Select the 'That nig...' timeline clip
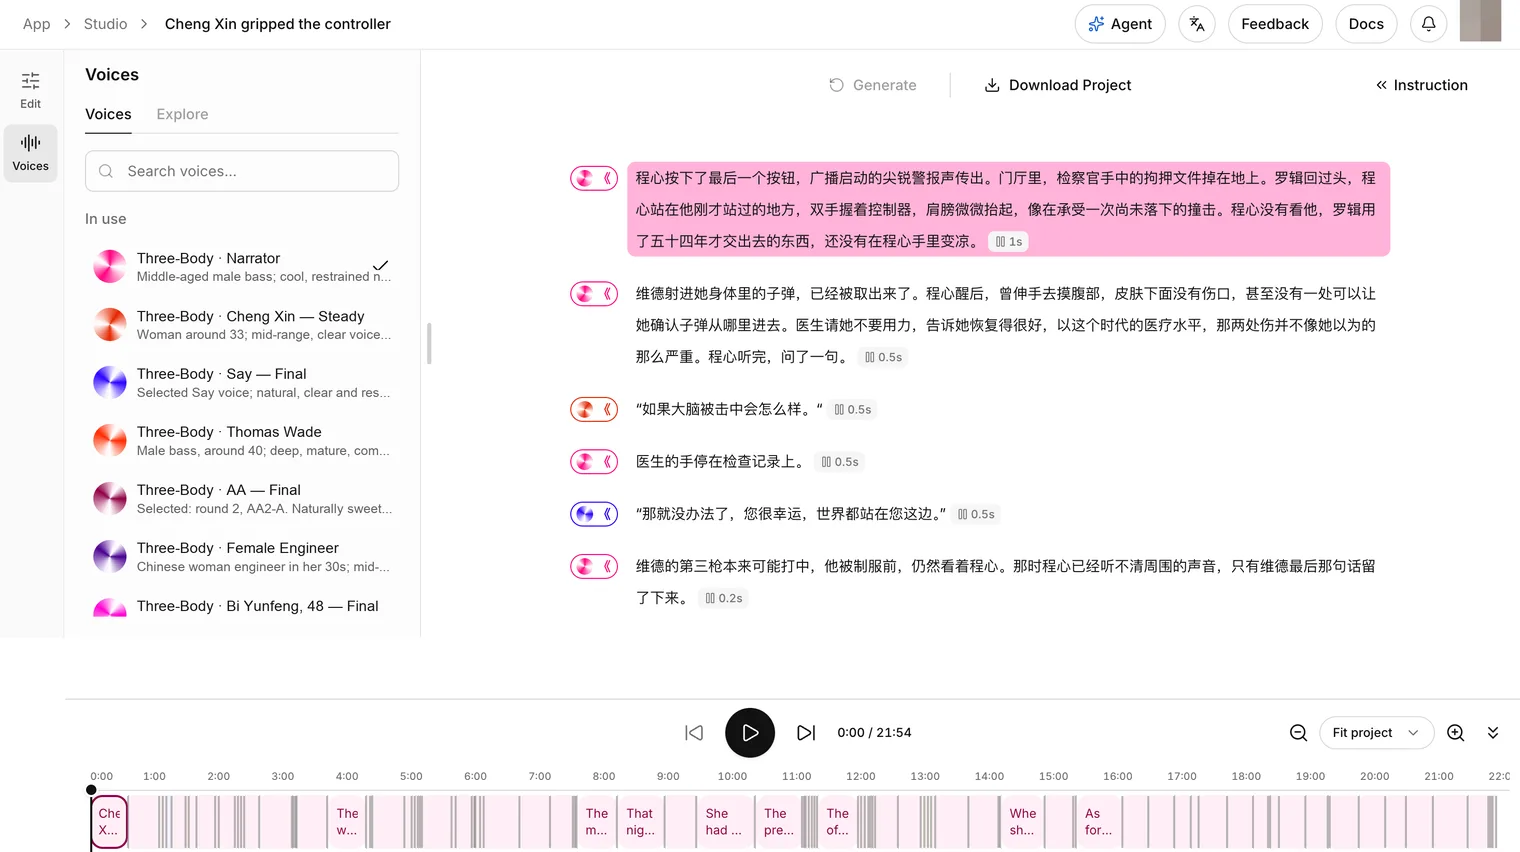 (642, 822)
